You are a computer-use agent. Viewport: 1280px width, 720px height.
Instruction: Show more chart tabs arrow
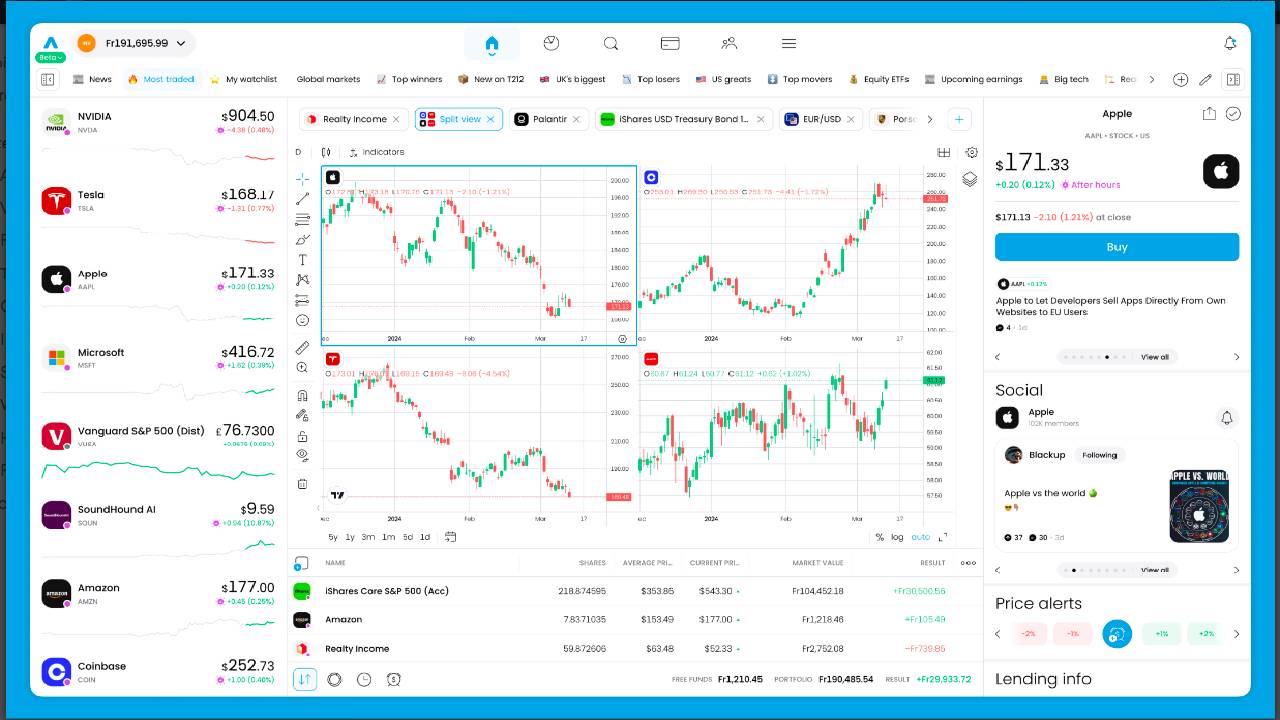pos(929,119)
